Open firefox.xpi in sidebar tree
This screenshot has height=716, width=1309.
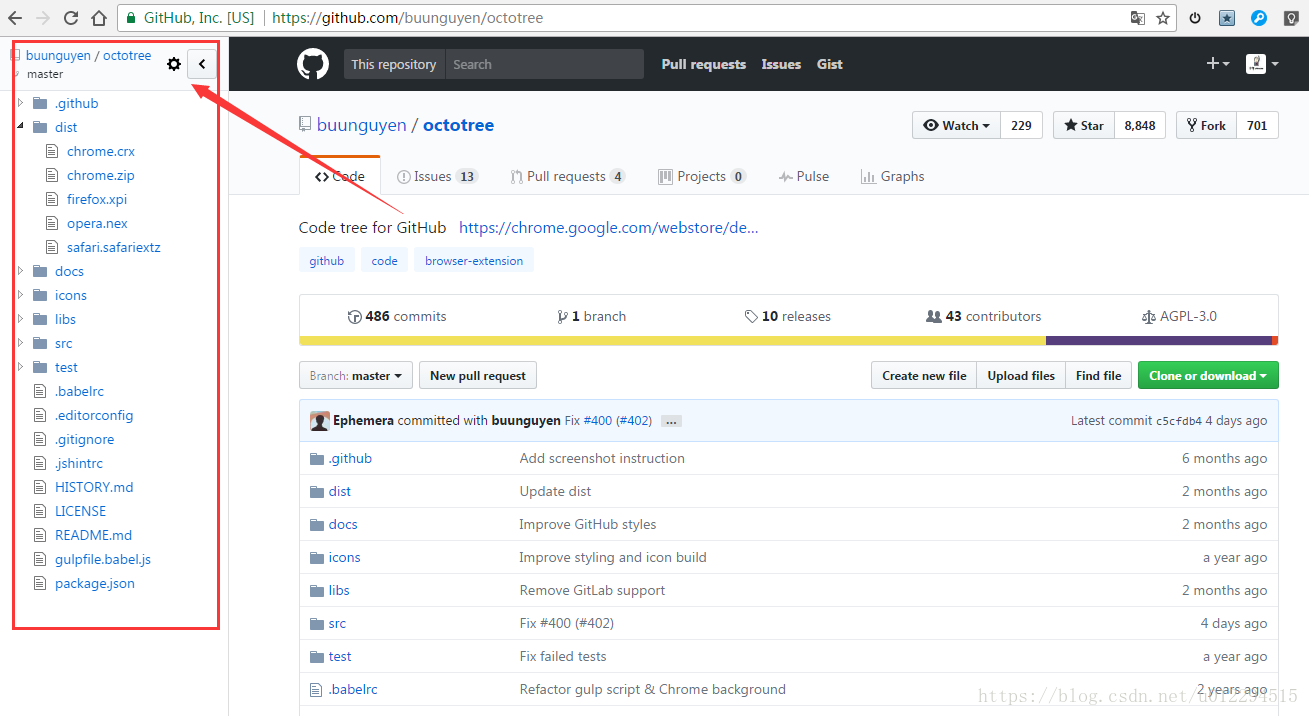pyautogui.click(x=97, y=199)
